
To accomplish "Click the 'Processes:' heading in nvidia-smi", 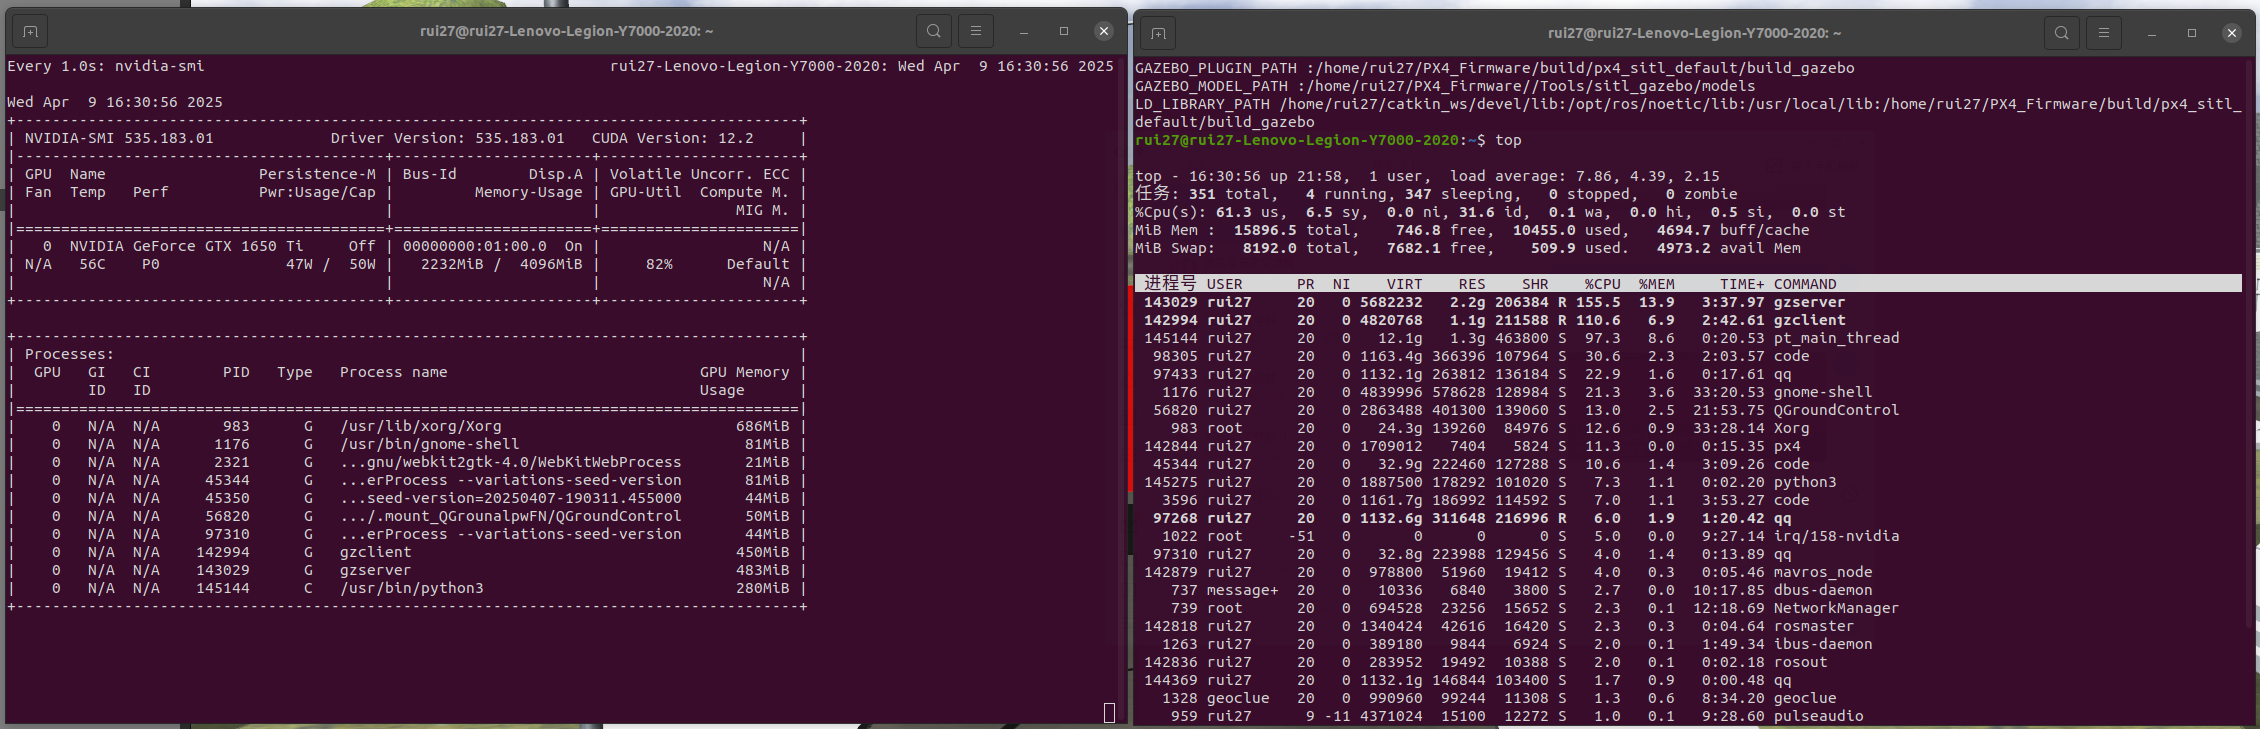I will point(69,354).
